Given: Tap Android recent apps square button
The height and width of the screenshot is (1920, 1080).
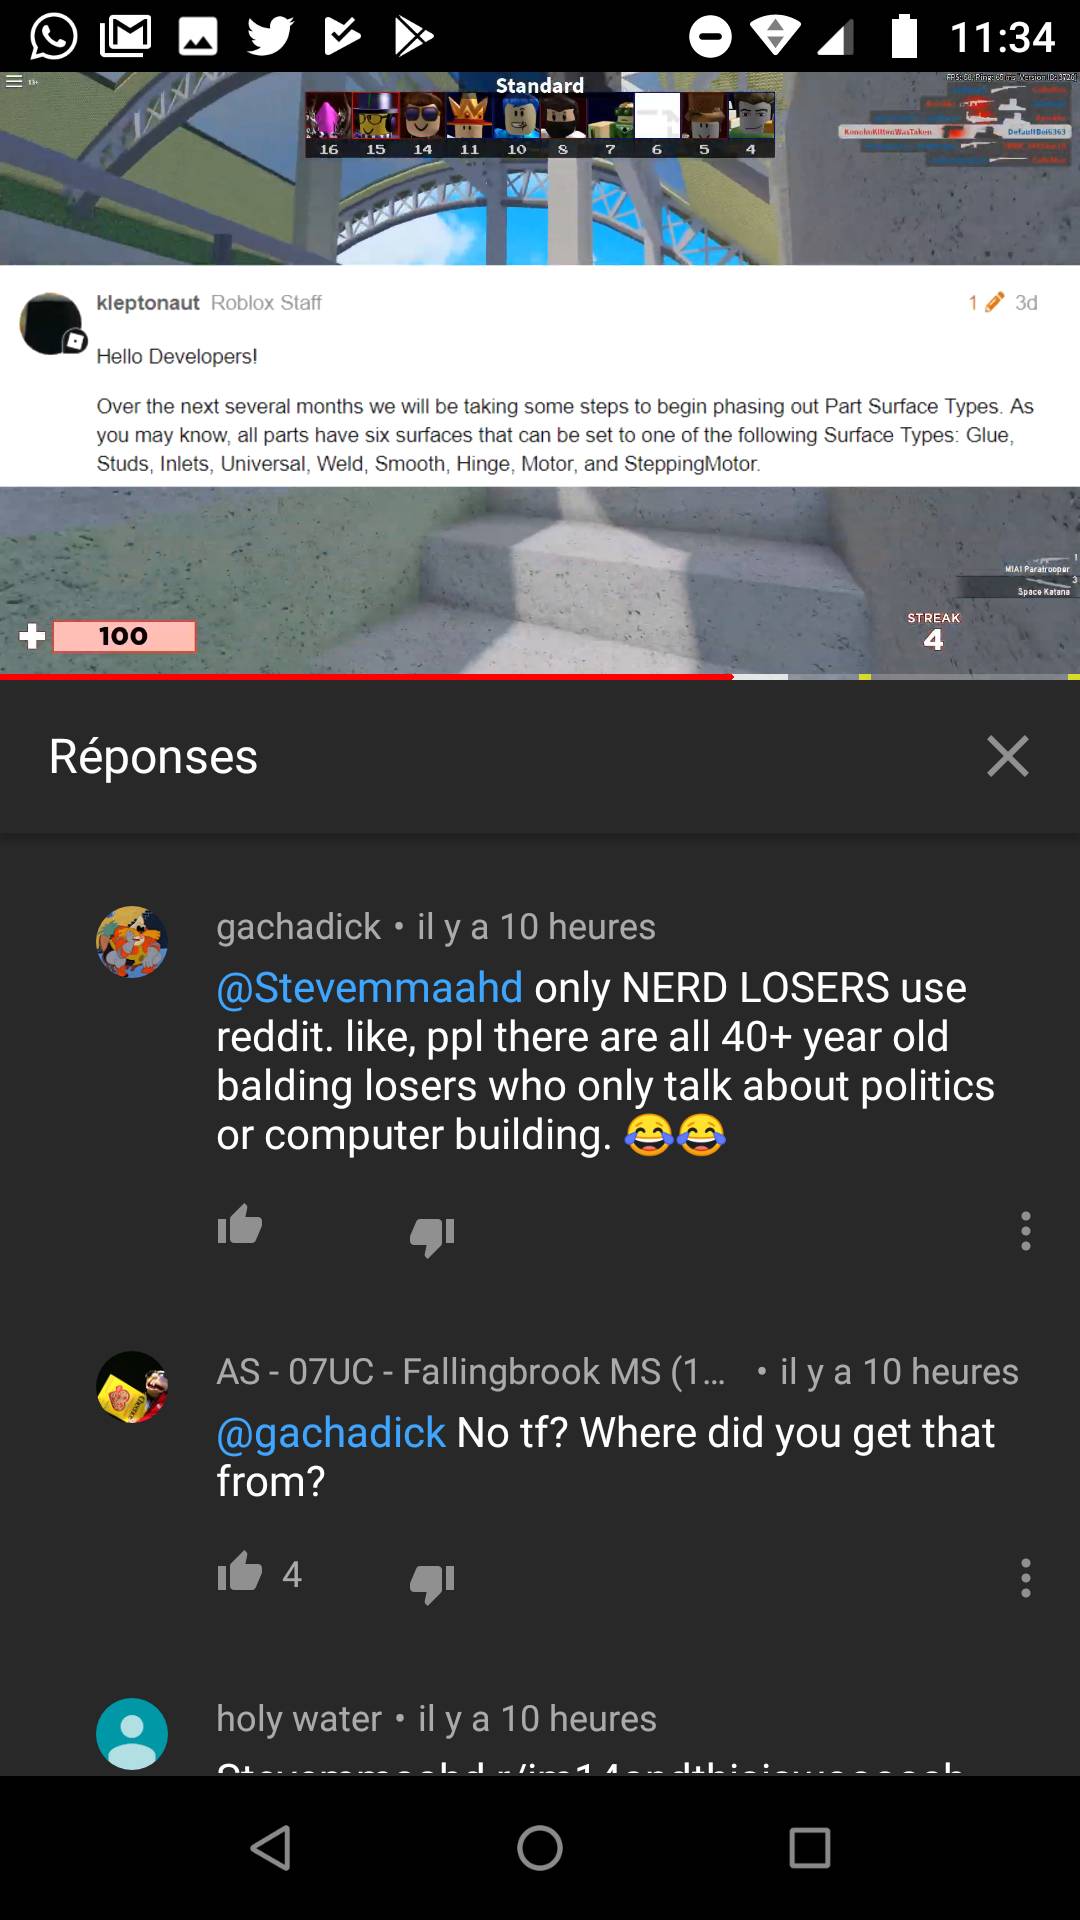Looking at the screenshot, I should coord(810,1848).
